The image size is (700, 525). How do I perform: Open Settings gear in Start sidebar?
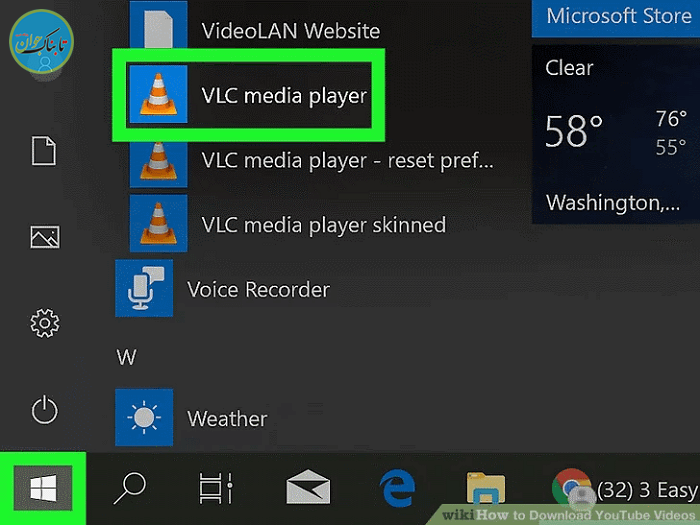coord(45,323)
